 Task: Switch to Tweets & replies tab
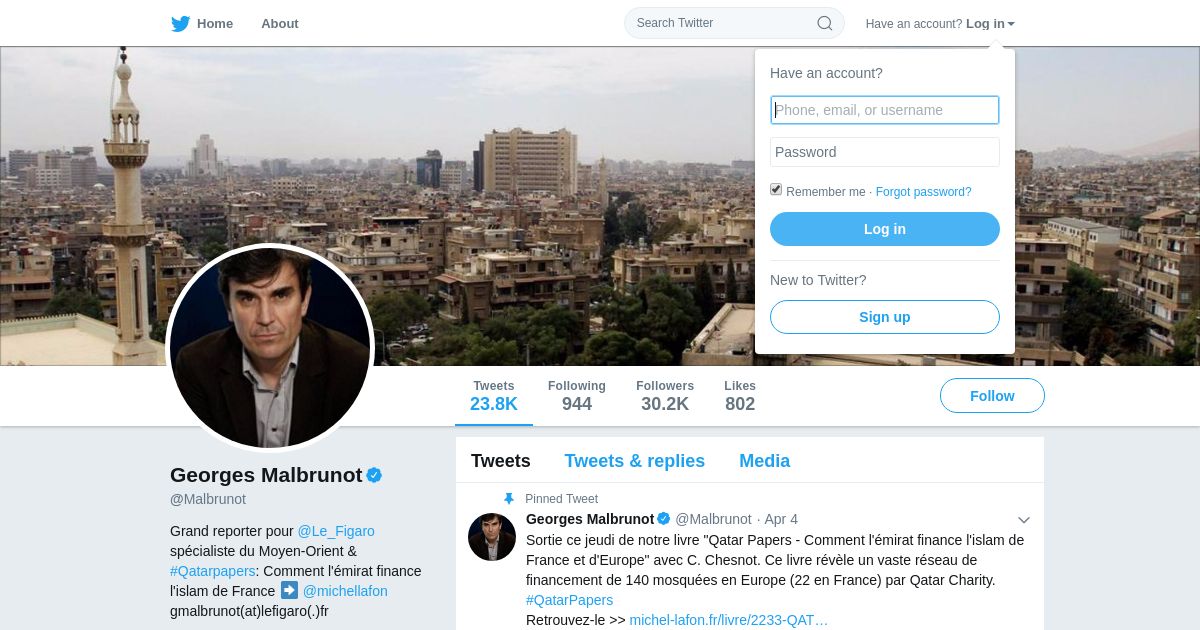point(634,461)
